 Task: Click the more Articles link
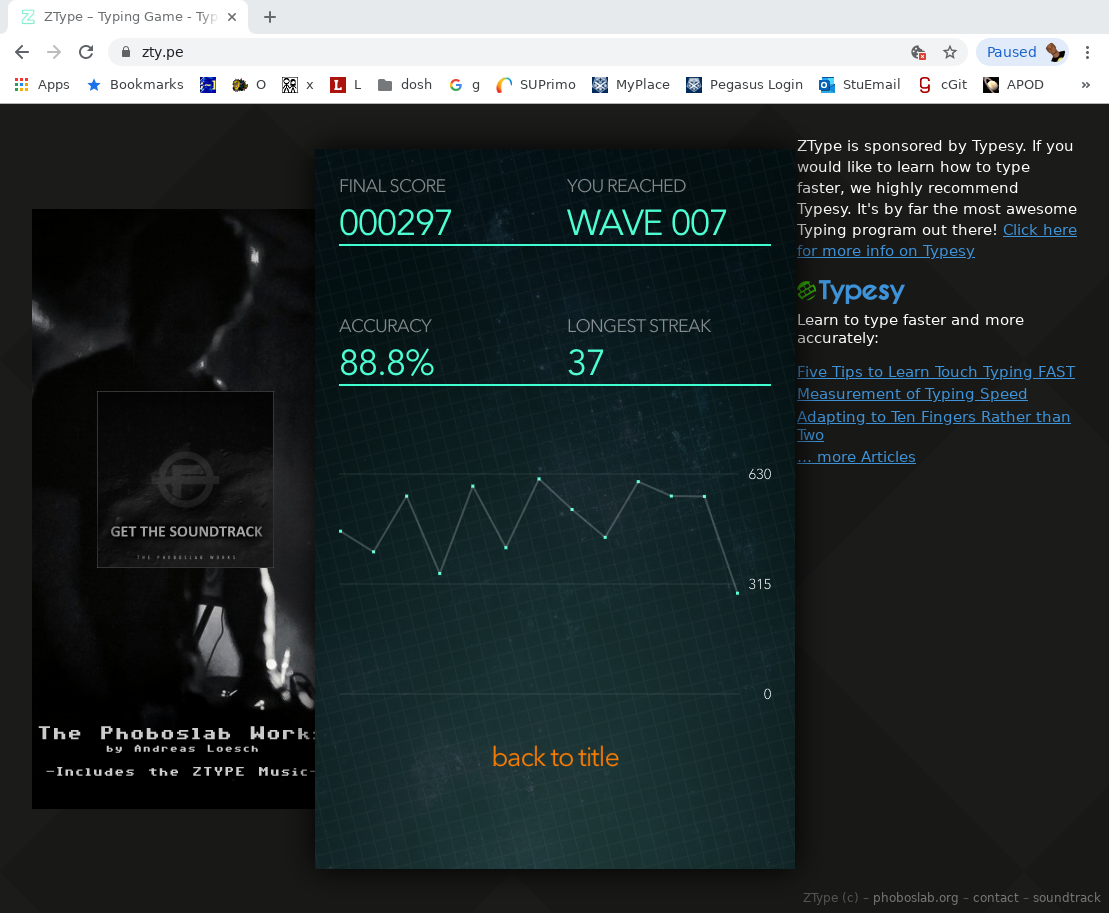click(856, 457)
